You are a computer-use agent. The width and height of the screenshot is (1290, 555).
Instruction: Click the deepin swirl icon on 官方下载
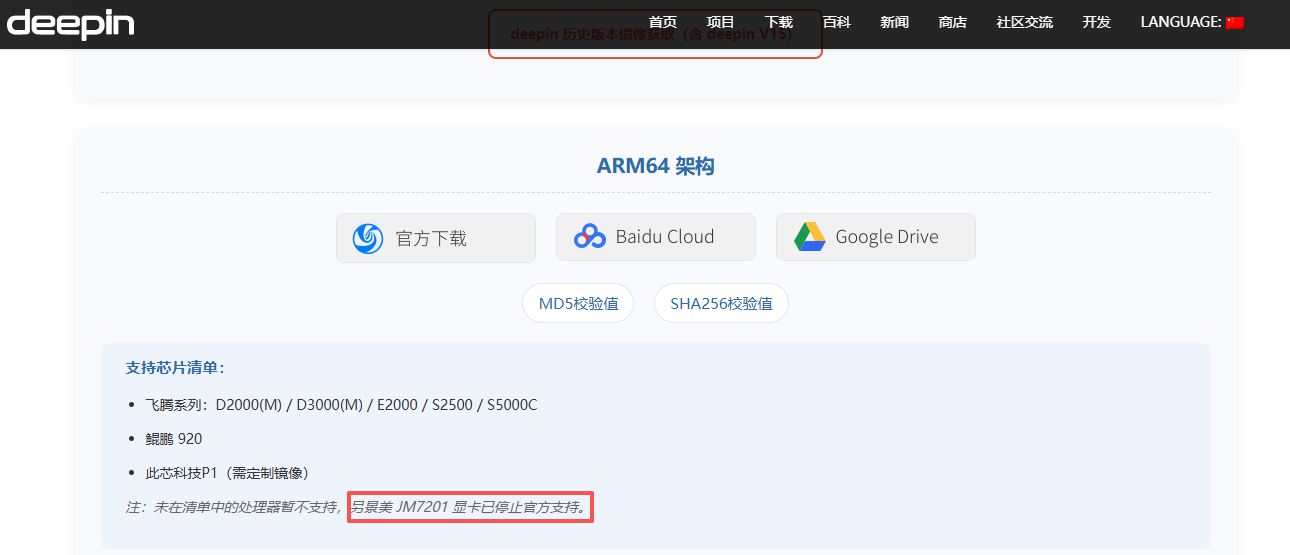[x=368, y=238]
